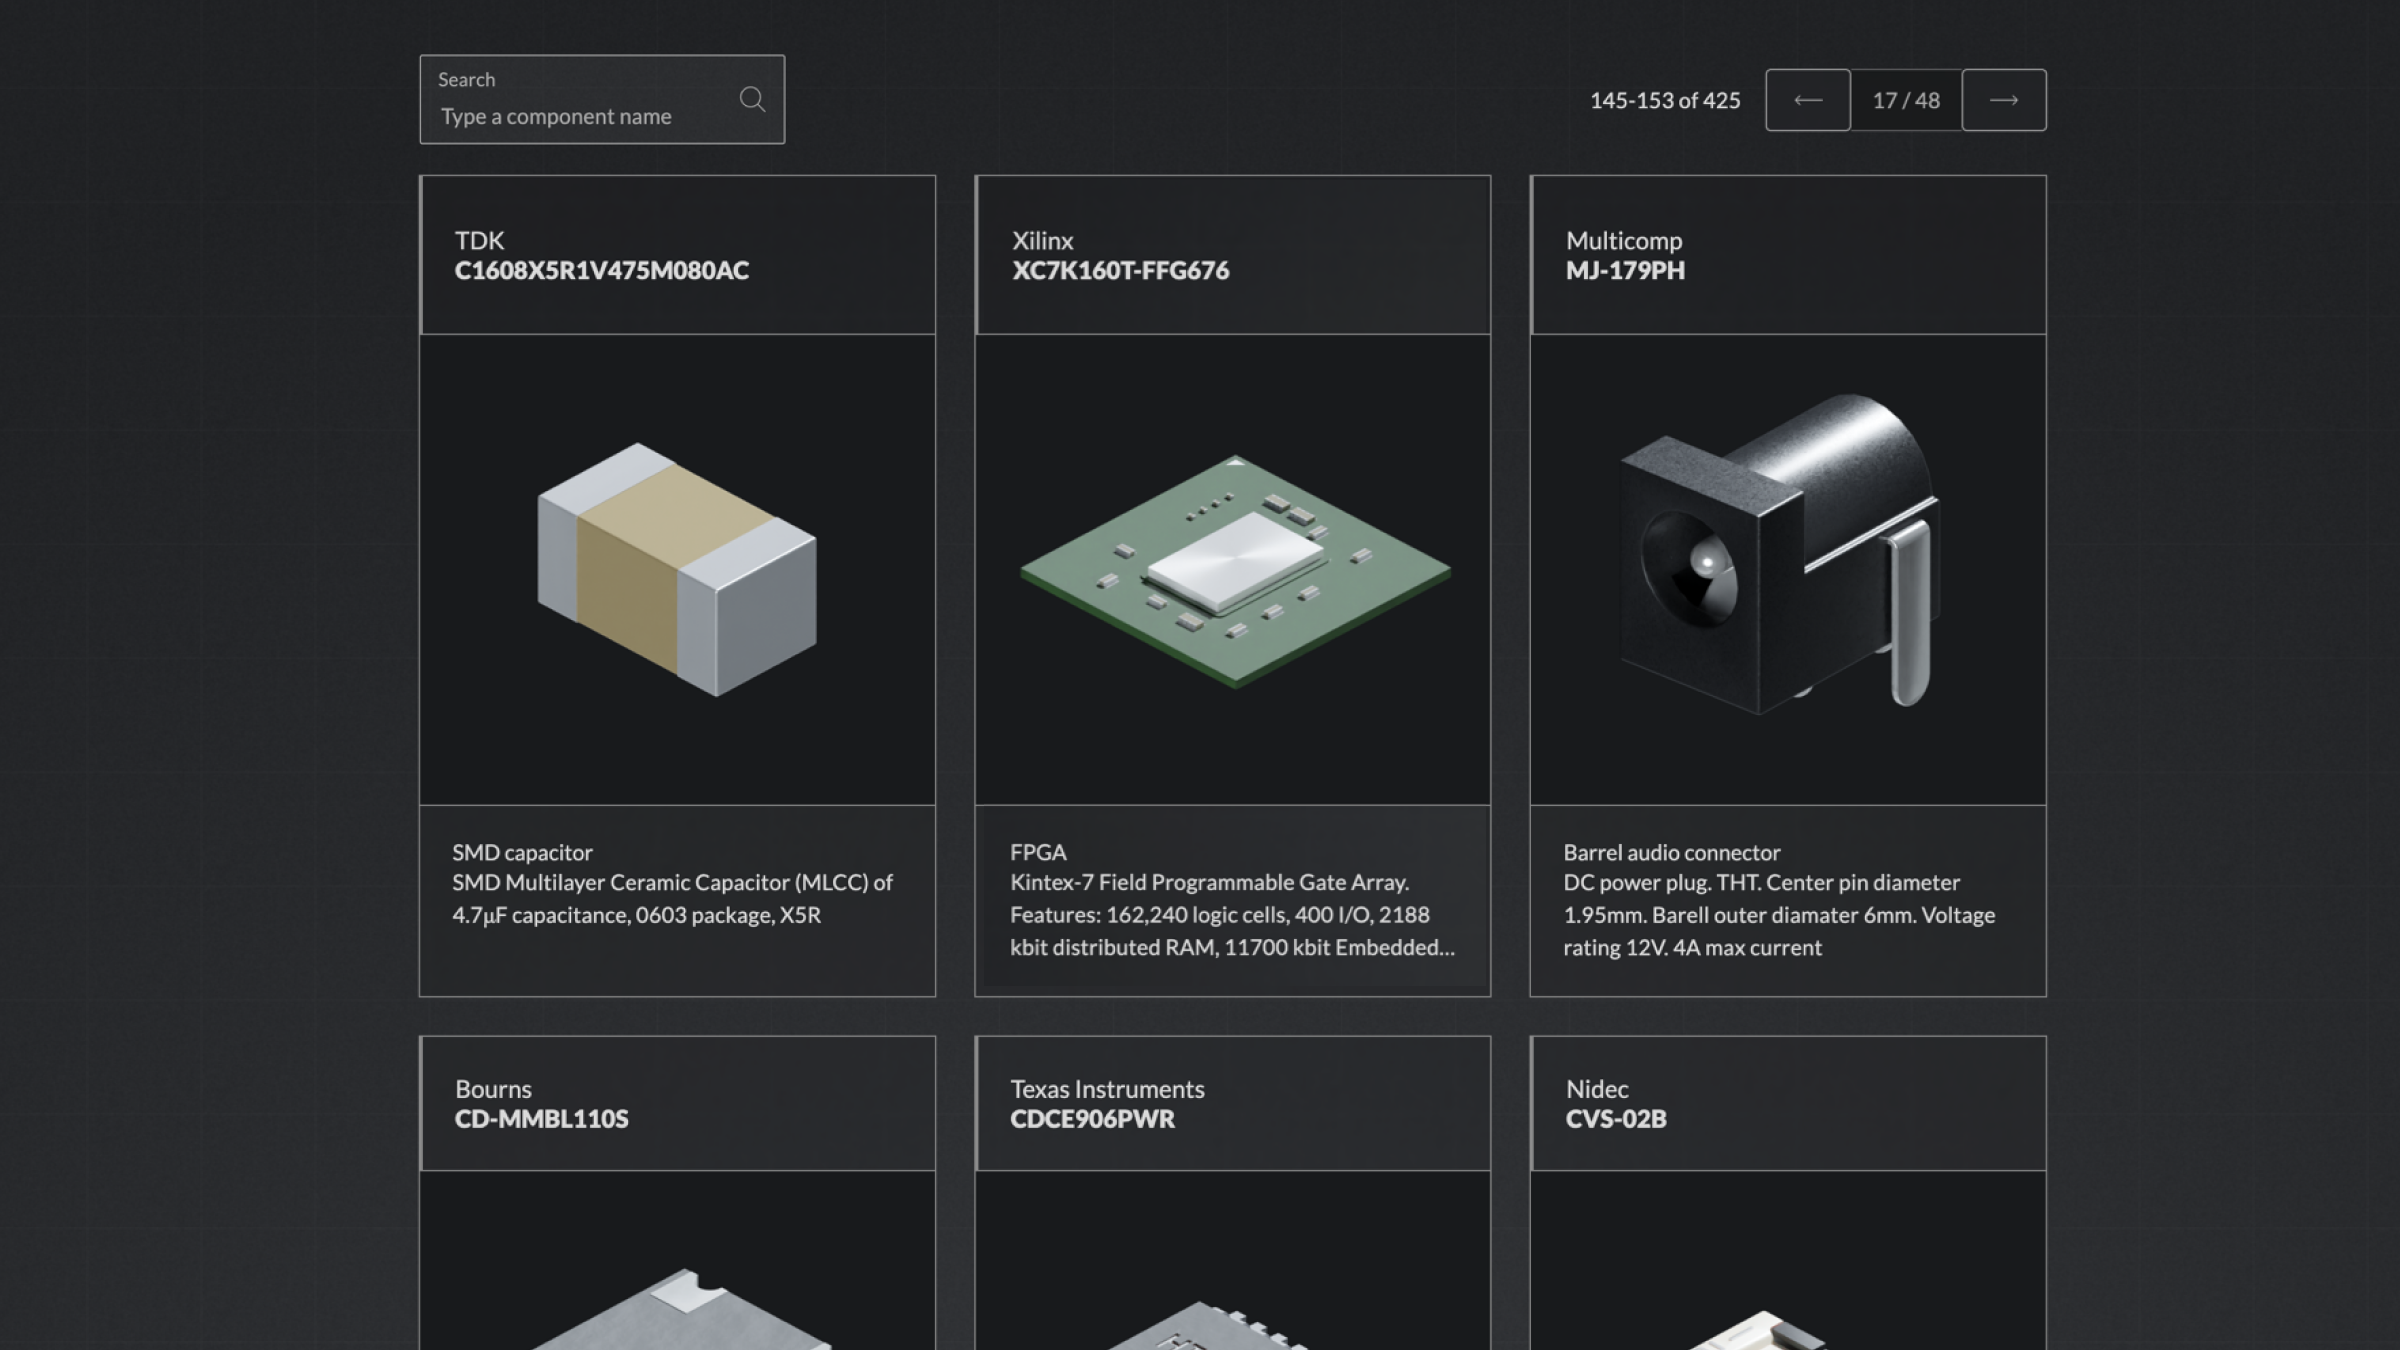Expand the Bourns CD-MMBL110S component details
2400x1350 pixels.
[x=677, y=1103]
